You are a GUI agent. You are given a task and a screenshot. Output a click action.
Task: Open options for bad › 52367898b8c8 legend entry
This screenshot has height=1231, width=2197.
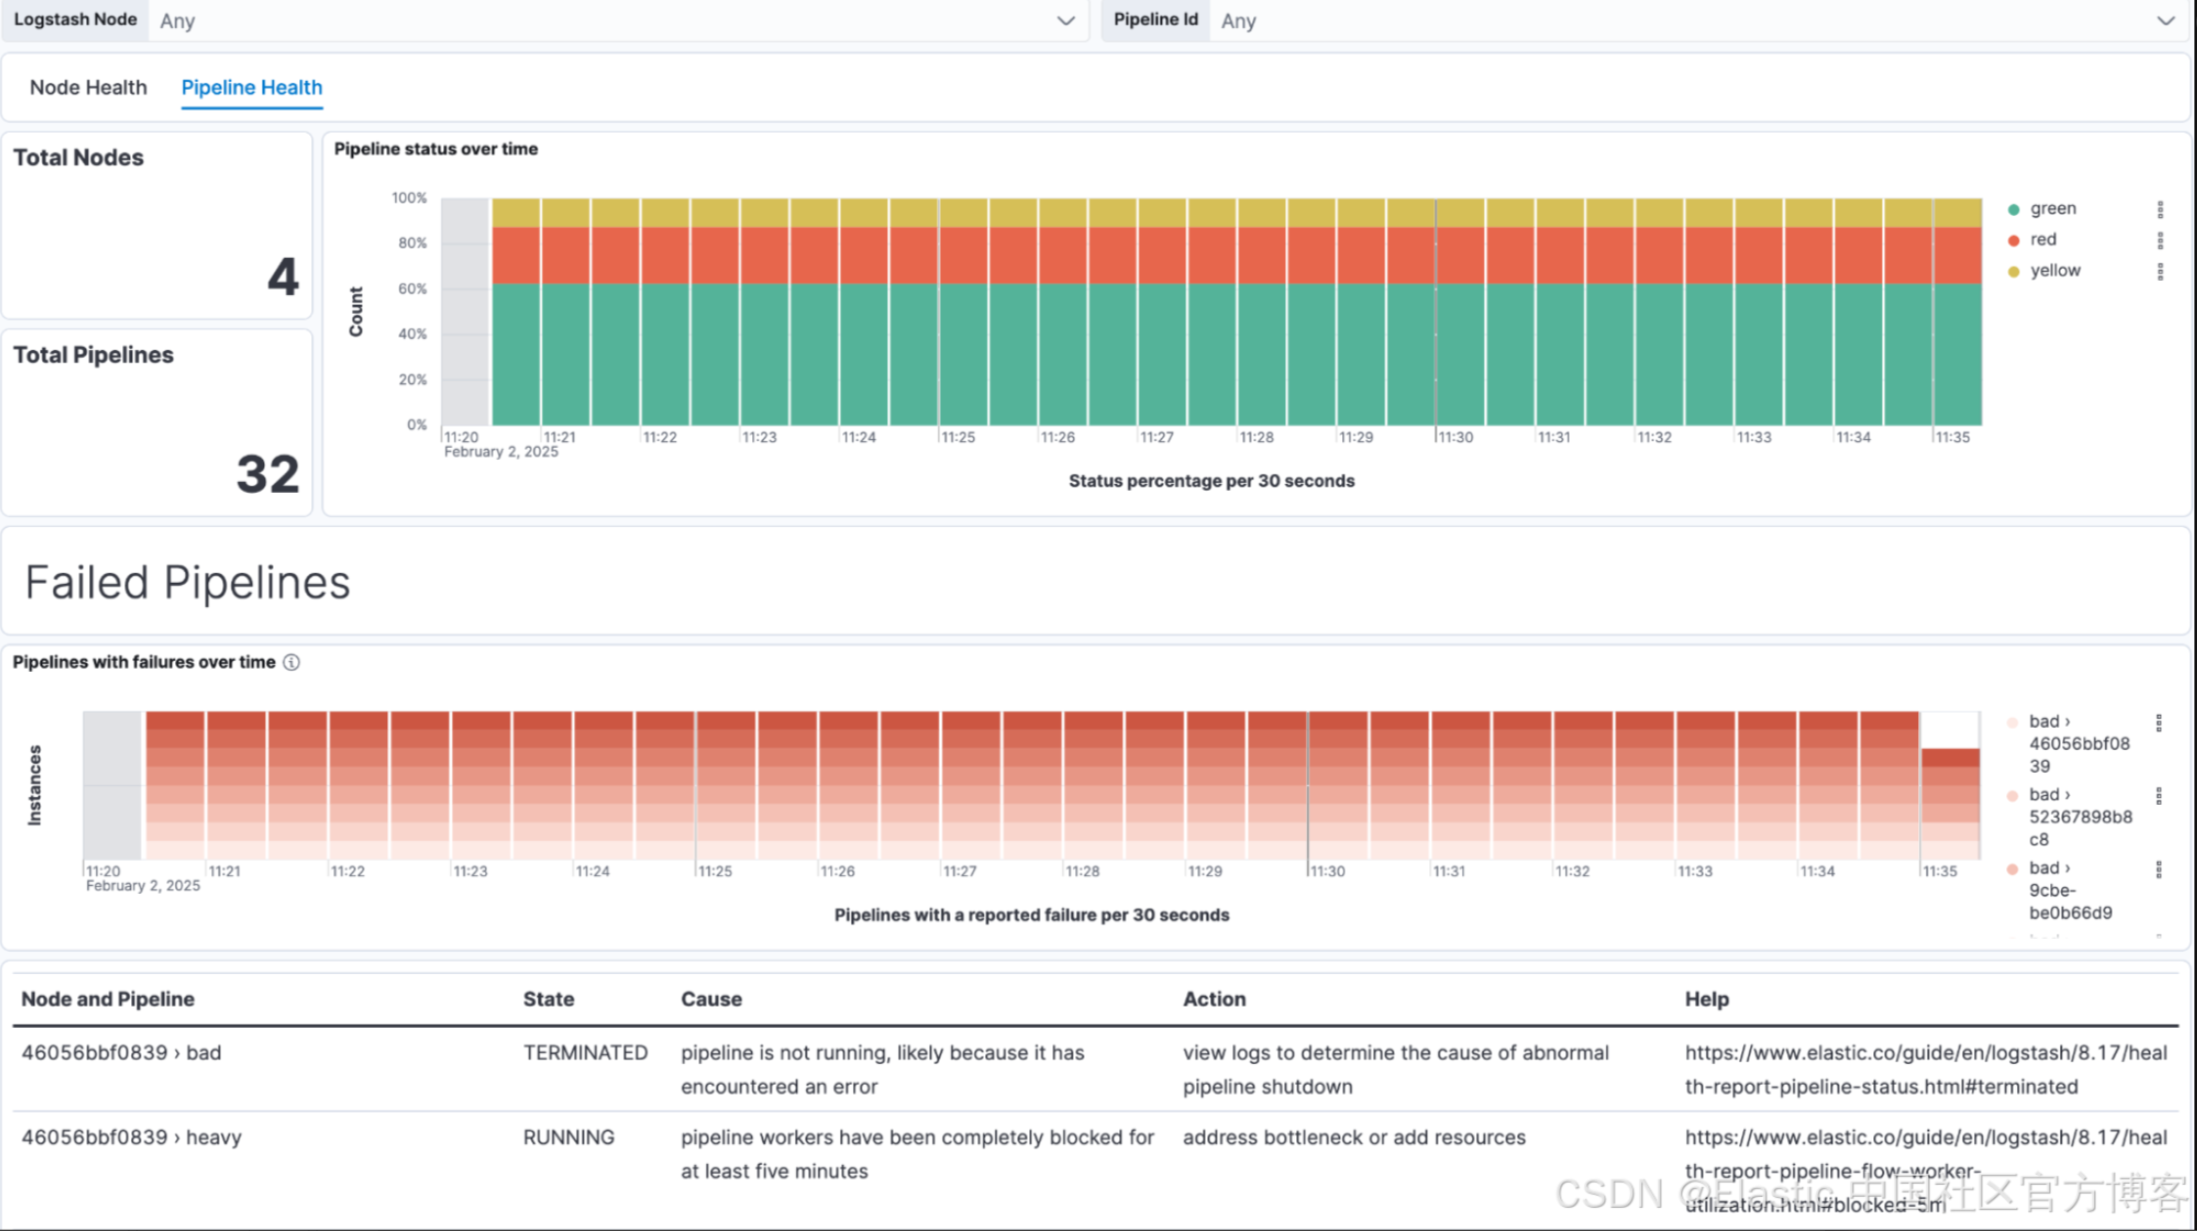point(2159,795)
